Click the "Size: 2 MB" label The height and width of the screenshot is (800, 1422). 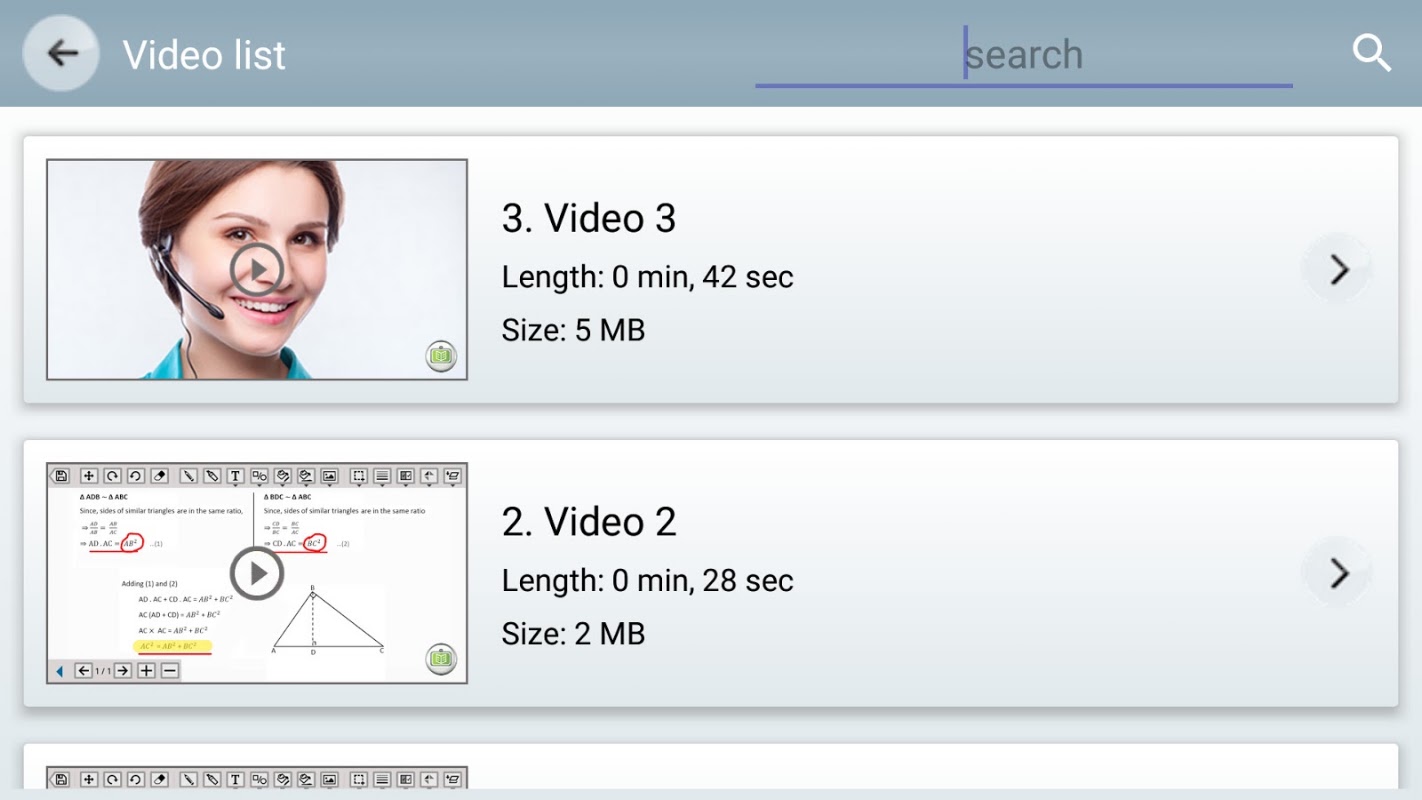[x=573, y=633]
